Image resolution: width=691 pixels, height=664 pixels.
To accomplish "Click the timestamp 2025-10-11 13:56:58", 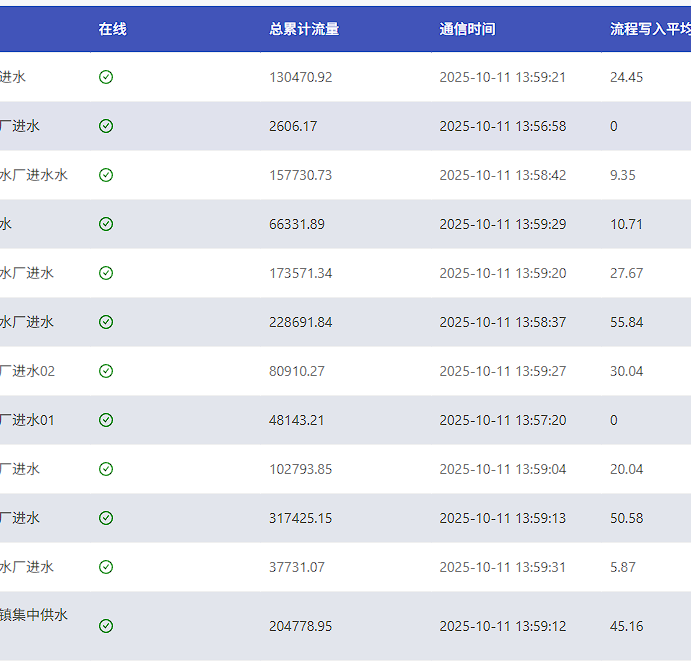I will point(502,126).
